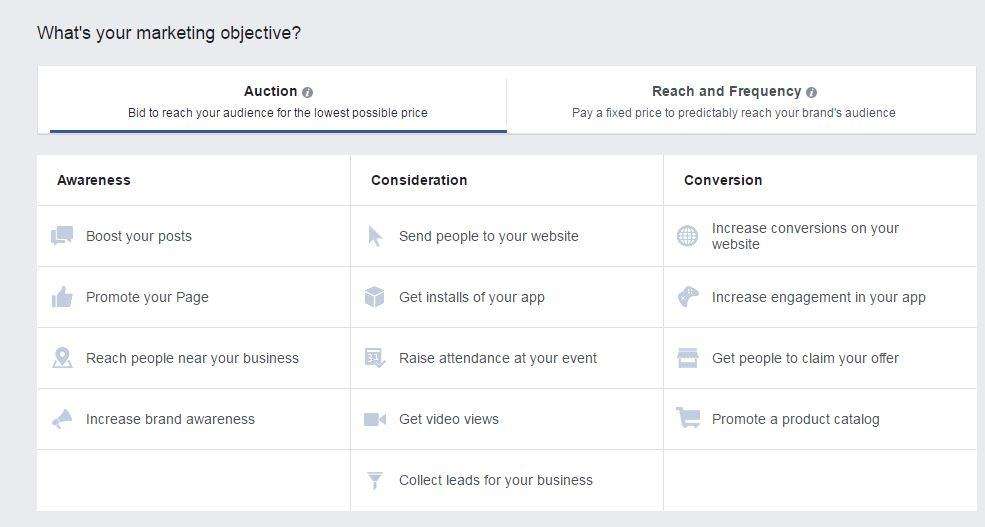Viewport: 985px width, 527px height.
Task: Pick Send people to your website
Action: point(507,236)
